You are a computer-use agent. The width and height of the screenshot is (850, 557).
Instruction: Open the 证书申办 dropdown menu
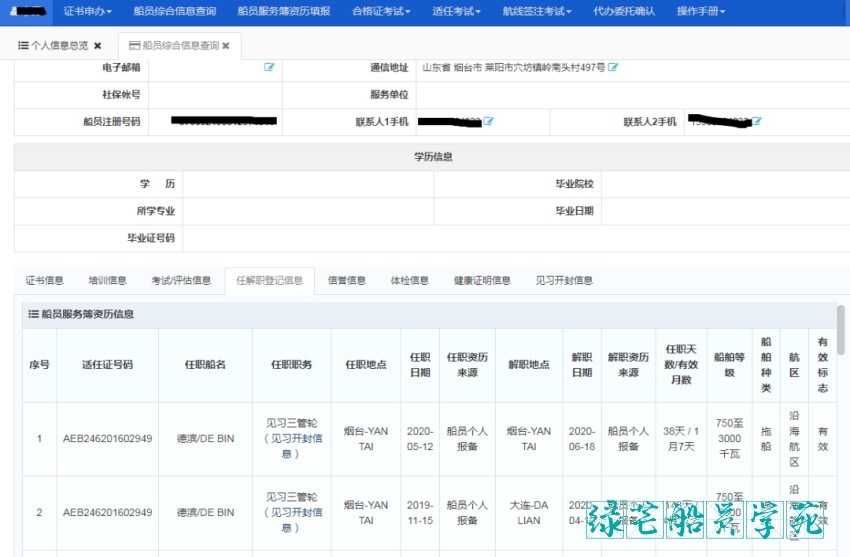(87, 11)
